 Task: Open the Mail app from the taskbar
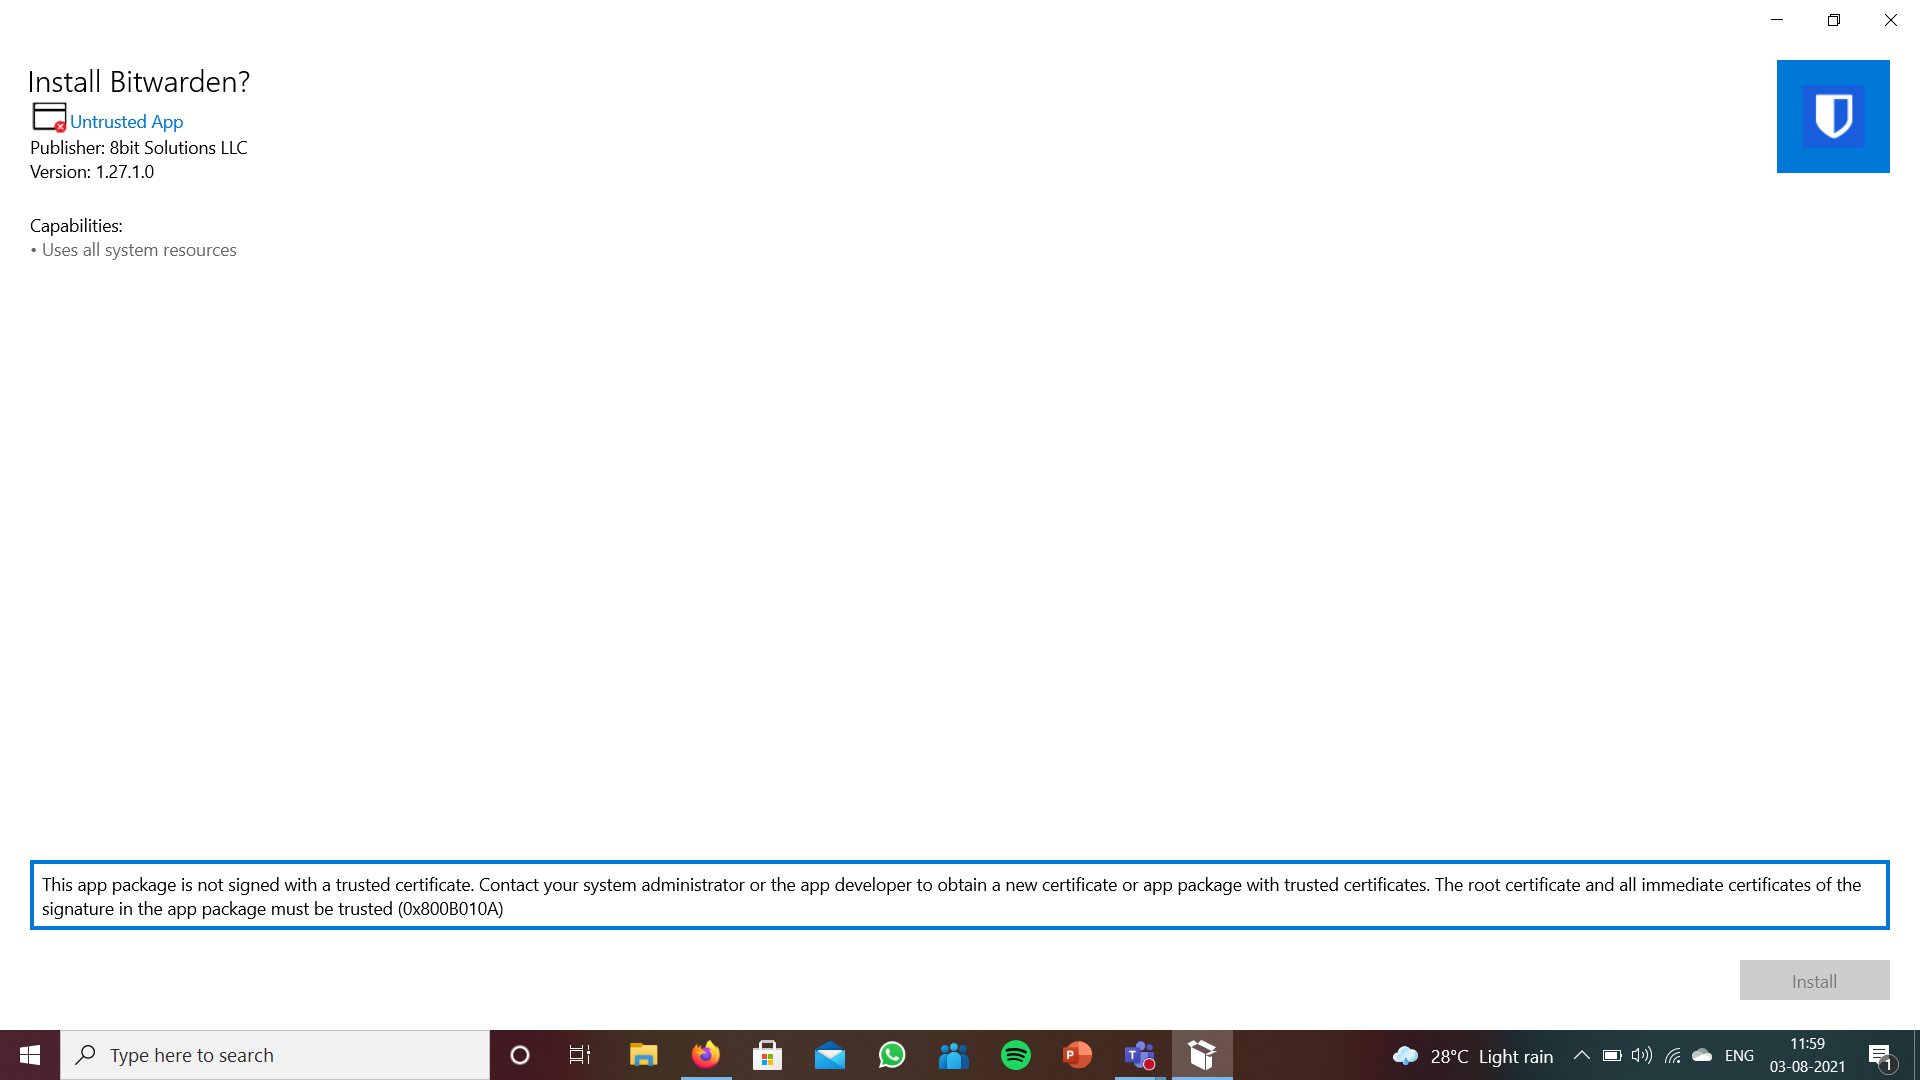click(829, 1055)
